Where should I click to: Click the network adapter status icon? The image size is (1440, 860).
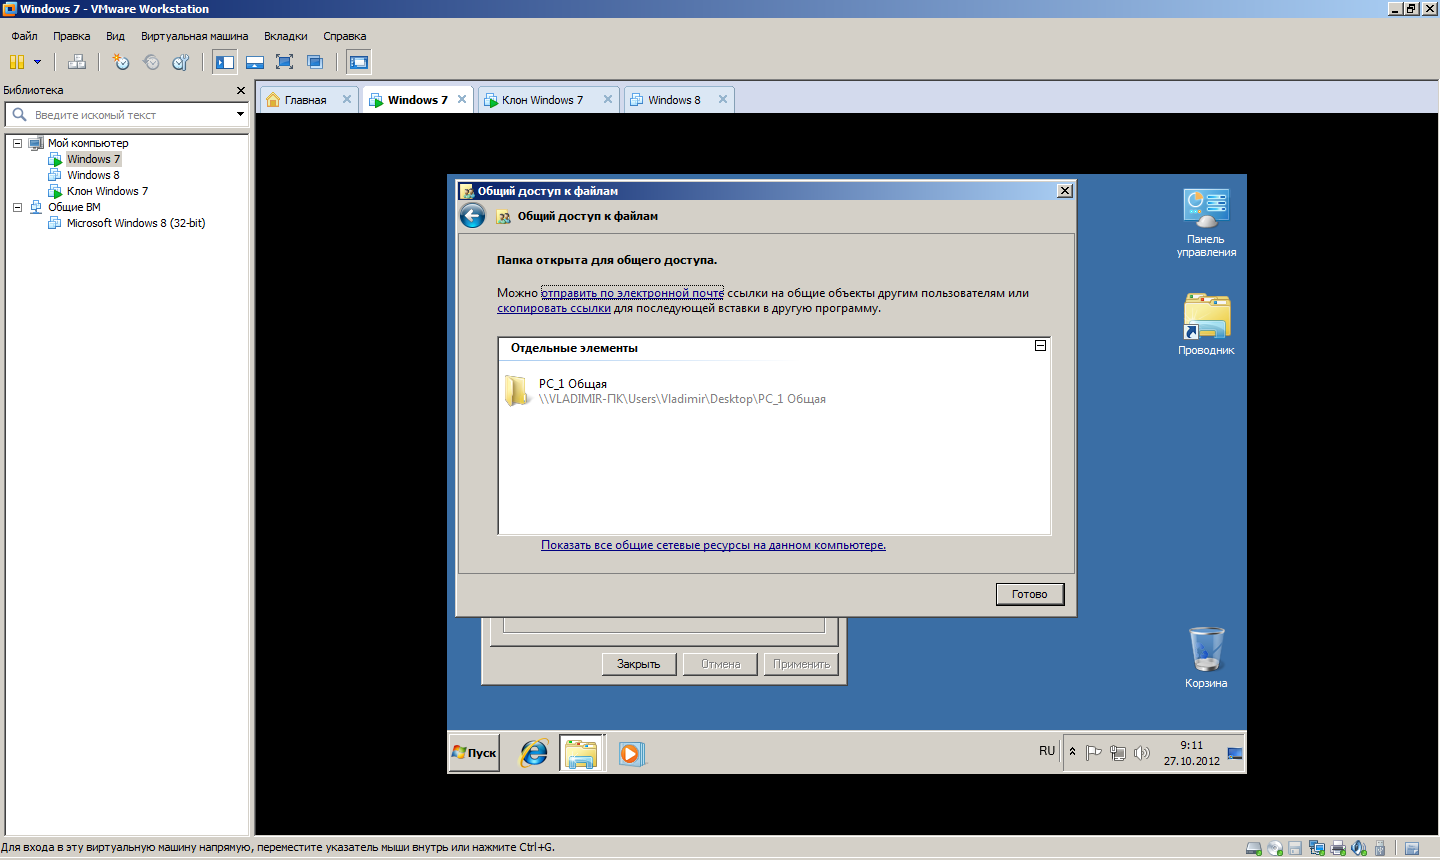[1317, 849]
